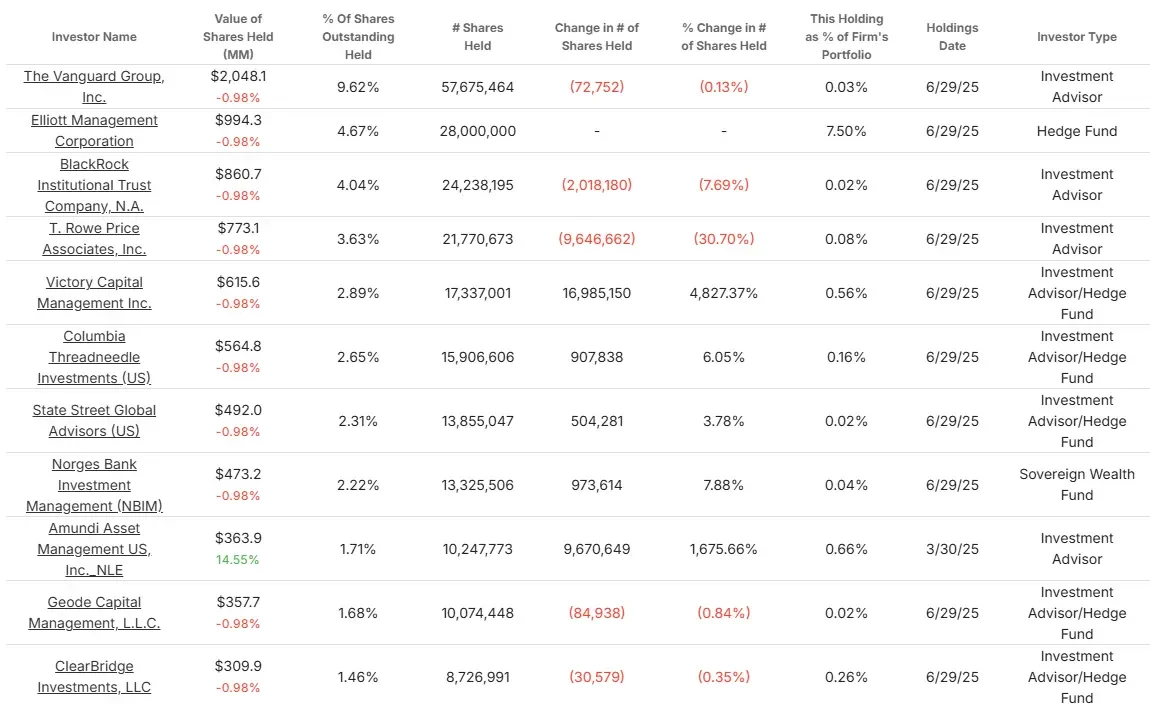Sort by Value of Shares Held header

tap(238, 37)
